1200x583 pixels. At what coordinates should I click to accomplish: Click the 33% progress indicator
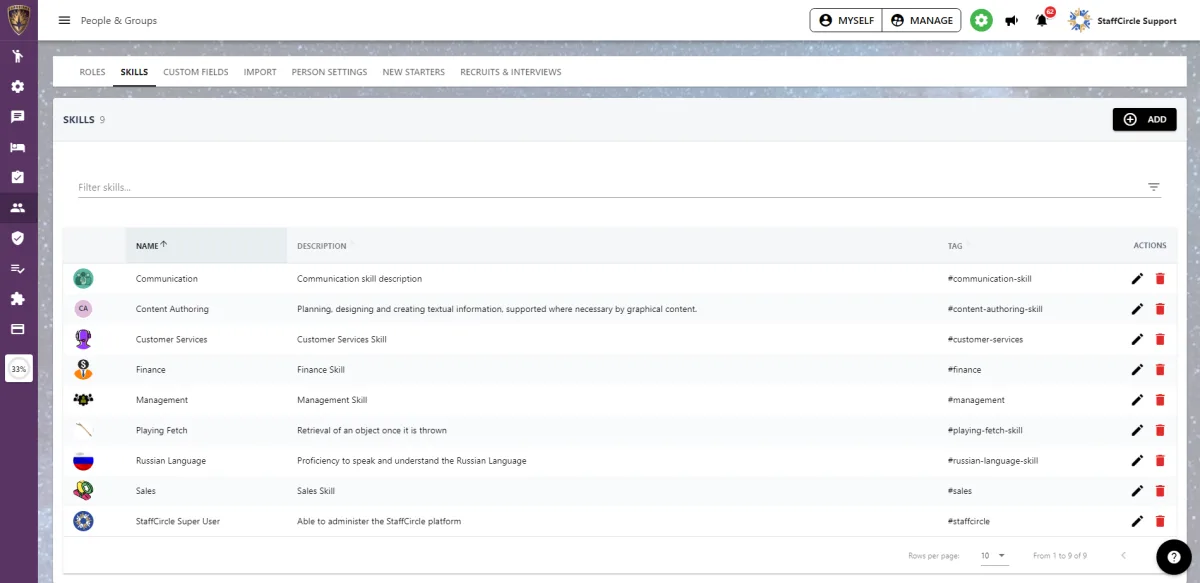(18, 369)
